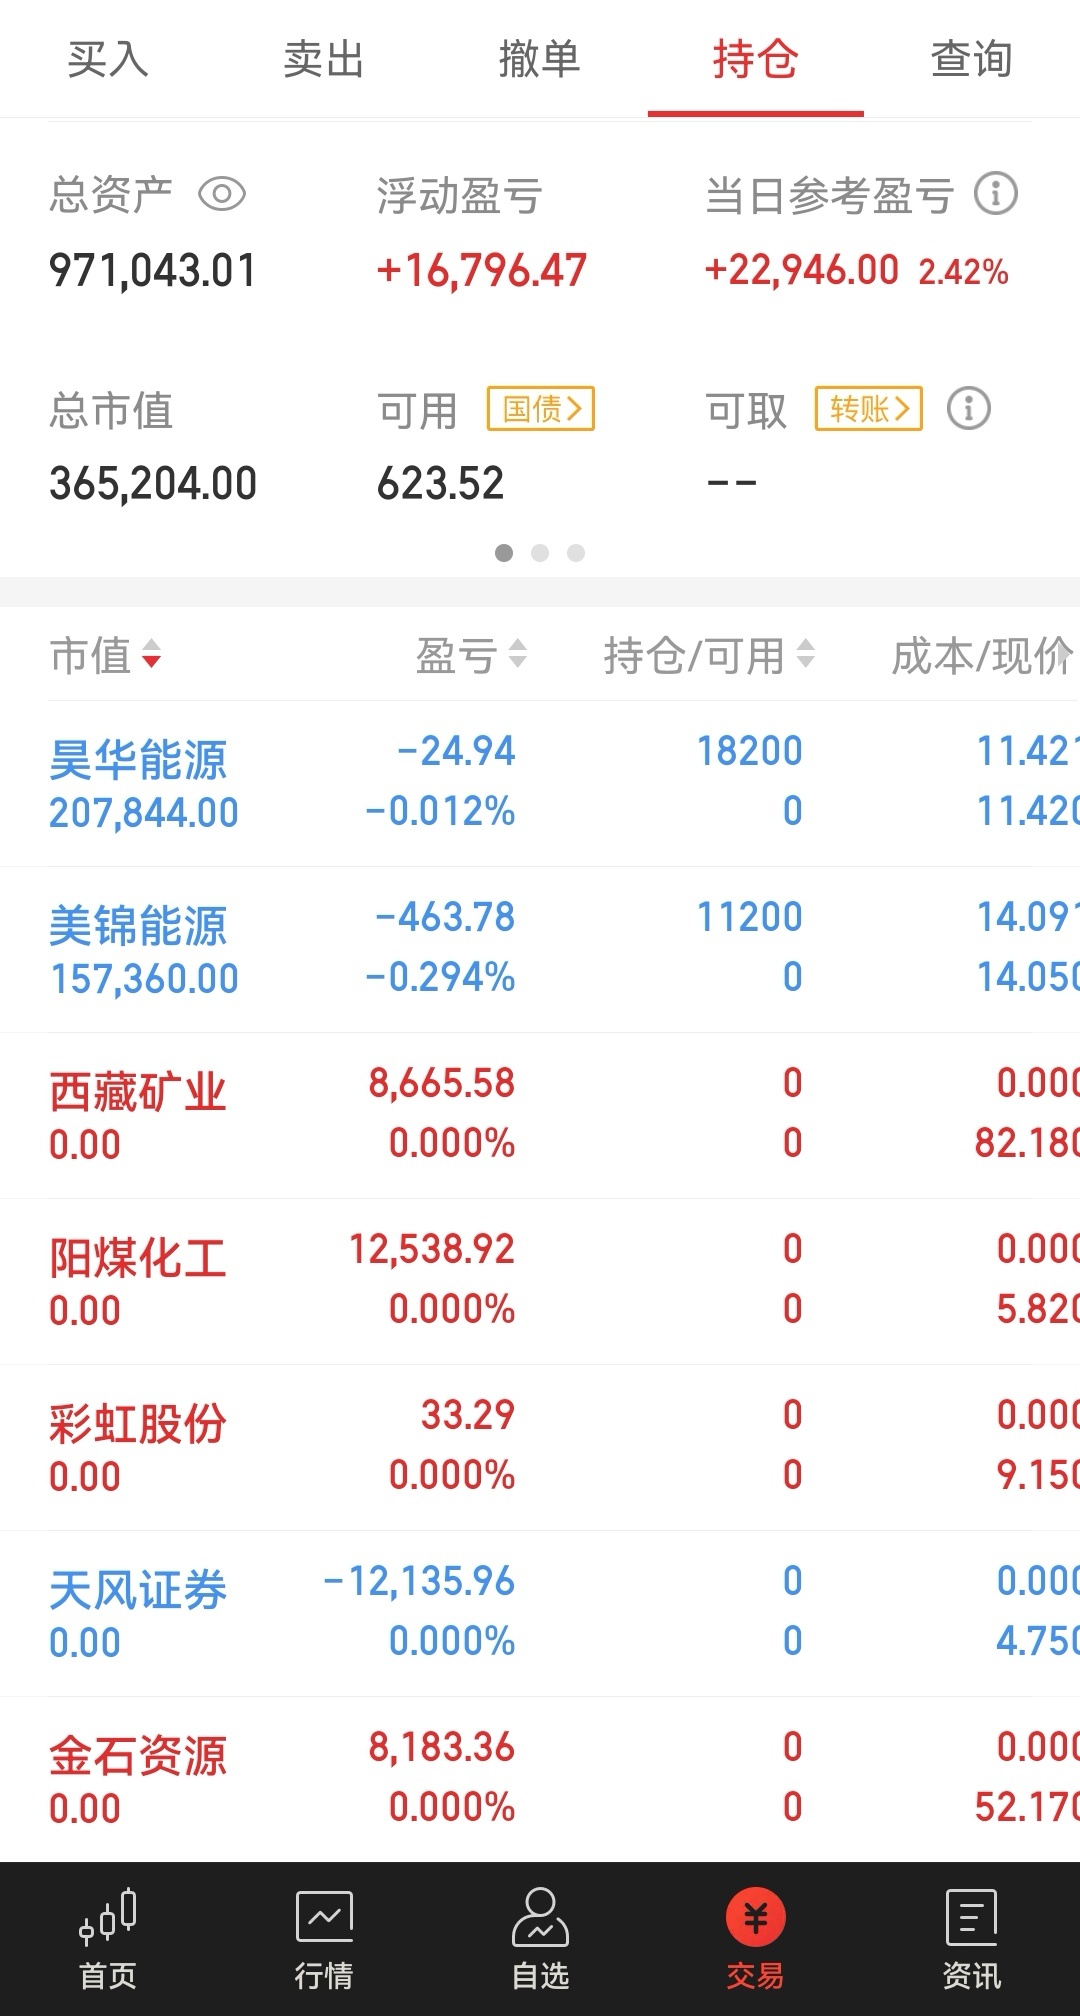Toggle total assets visibility eye icon
Screen dimensions: 1080x2016
(x=222, y=194)
